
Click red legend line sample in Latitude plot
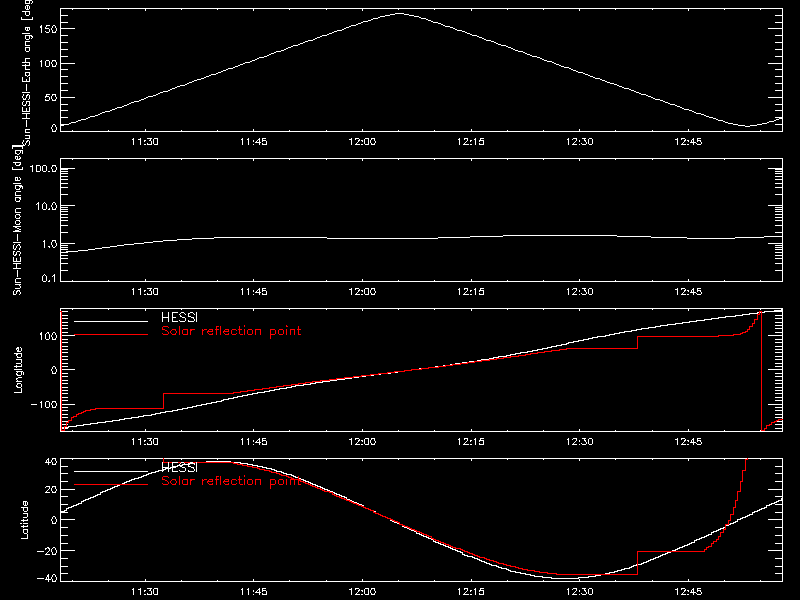click(x=111, y=484)
